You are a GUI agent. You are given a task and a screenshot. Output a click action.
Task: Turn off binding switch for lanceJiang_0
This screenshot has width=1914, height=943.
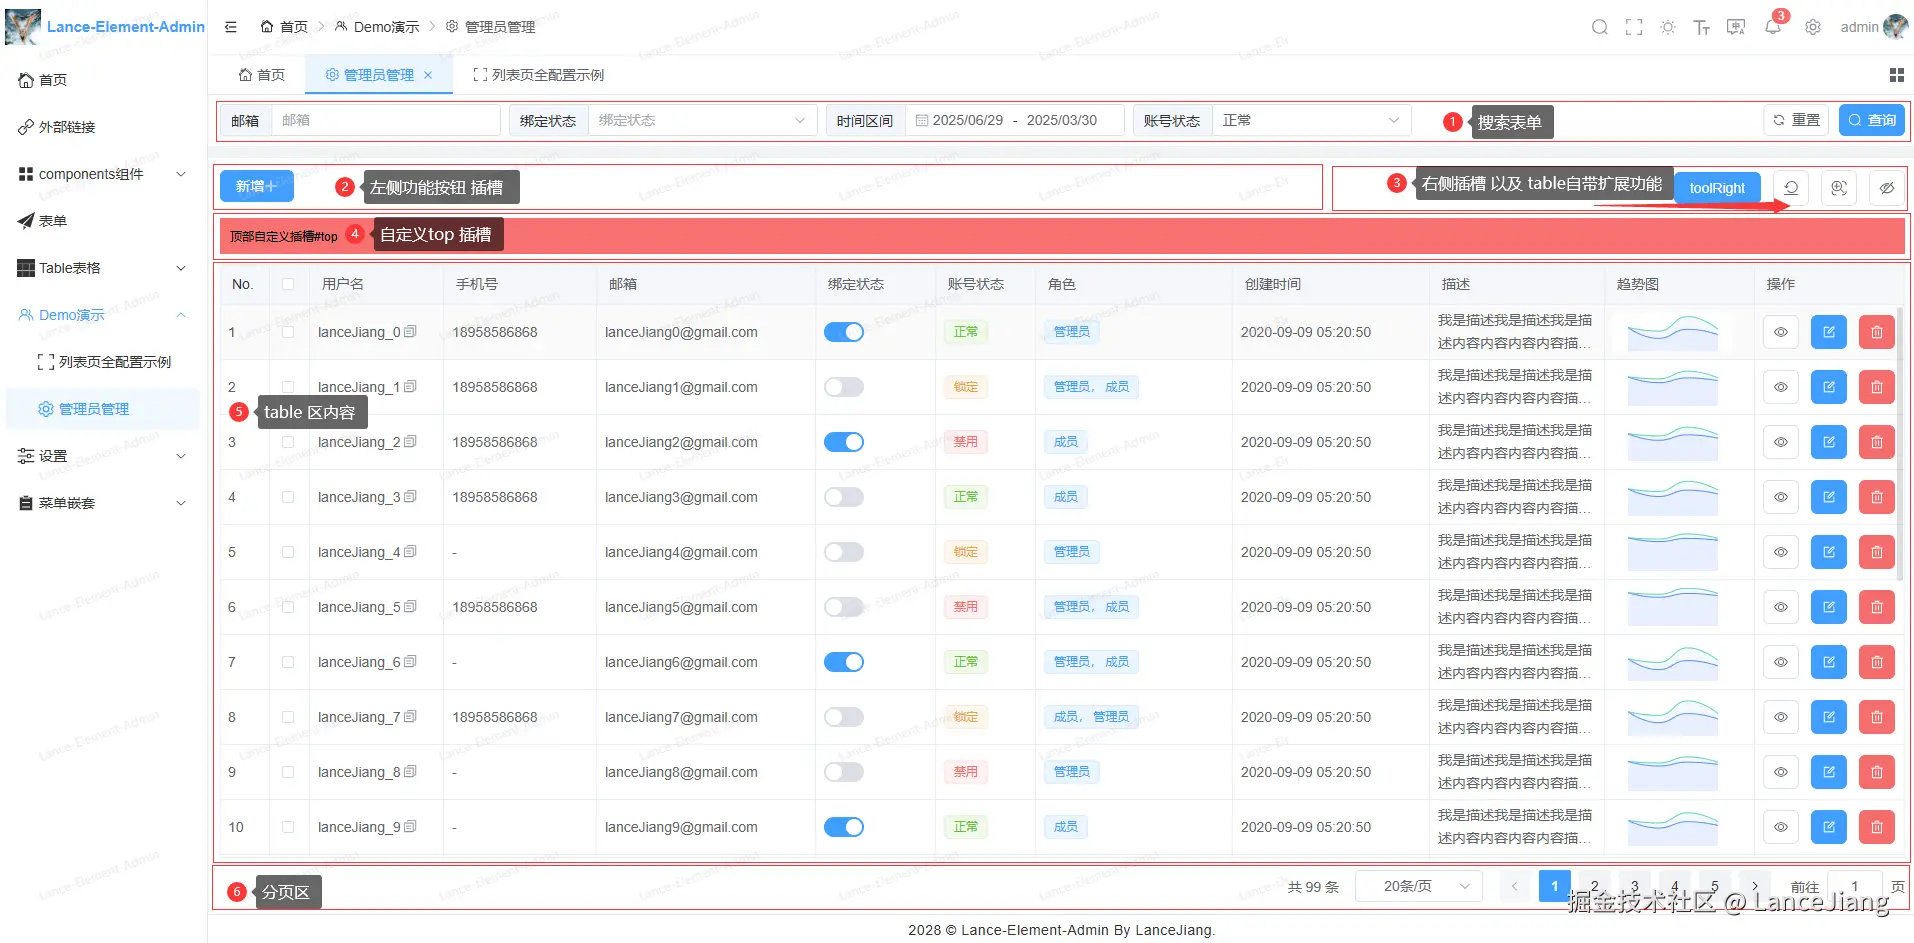pos(844,332)
